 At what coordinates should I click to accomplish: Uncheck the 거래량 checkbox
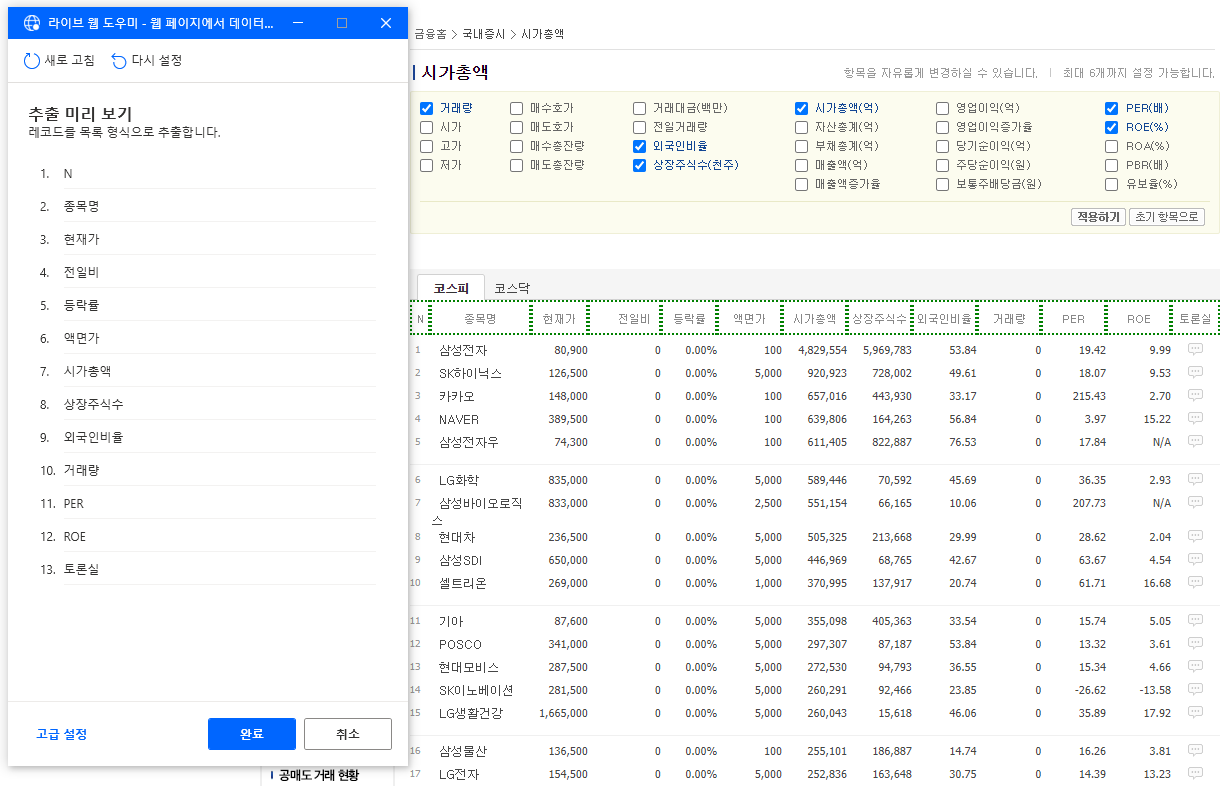click(427, 108)
